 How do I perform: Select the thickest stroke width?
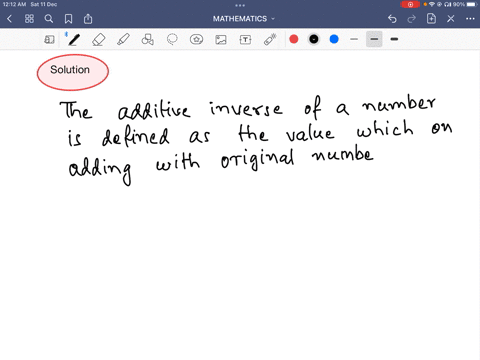tap(394, 39)
